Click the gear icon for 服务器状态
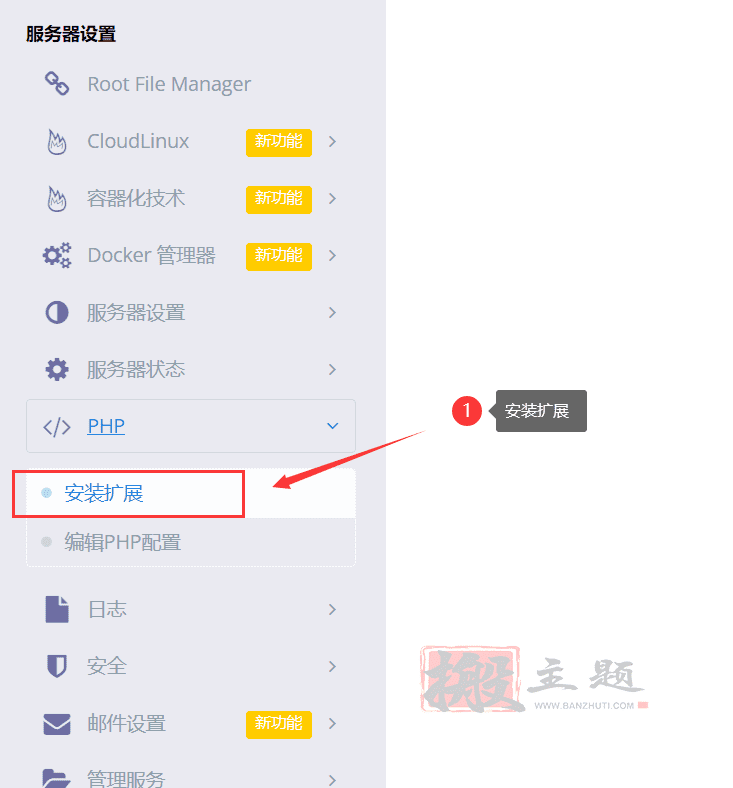Viewport: 733px width, 788px height. coord(57,369)
